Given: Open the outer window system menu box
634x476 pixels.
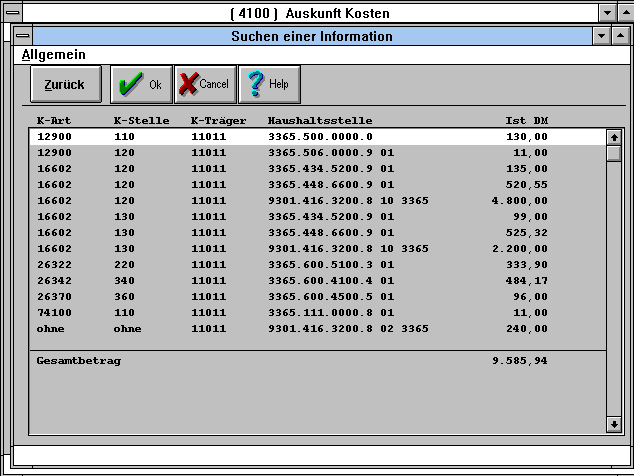Looking at the screenshot, I should coord(11,13).
